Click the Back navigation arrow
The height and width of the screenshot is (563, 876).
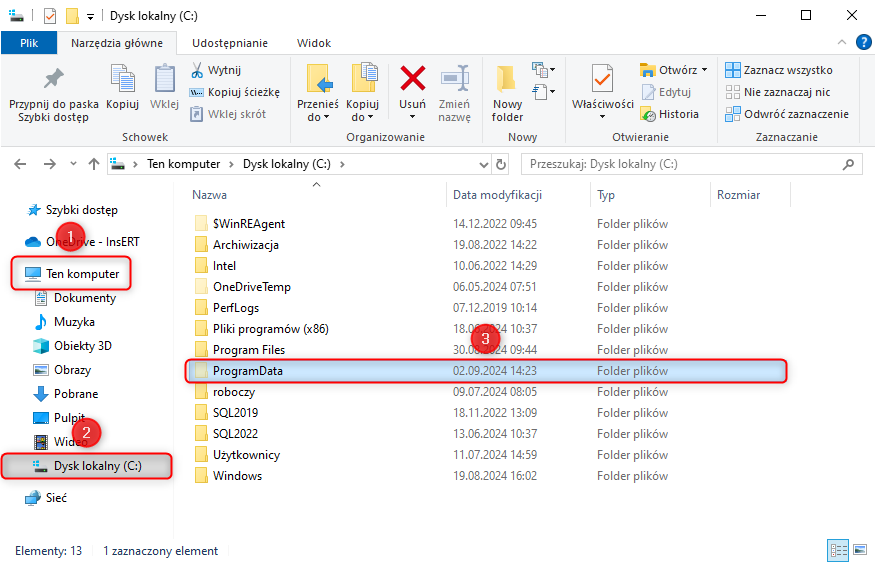click(20, 164)
